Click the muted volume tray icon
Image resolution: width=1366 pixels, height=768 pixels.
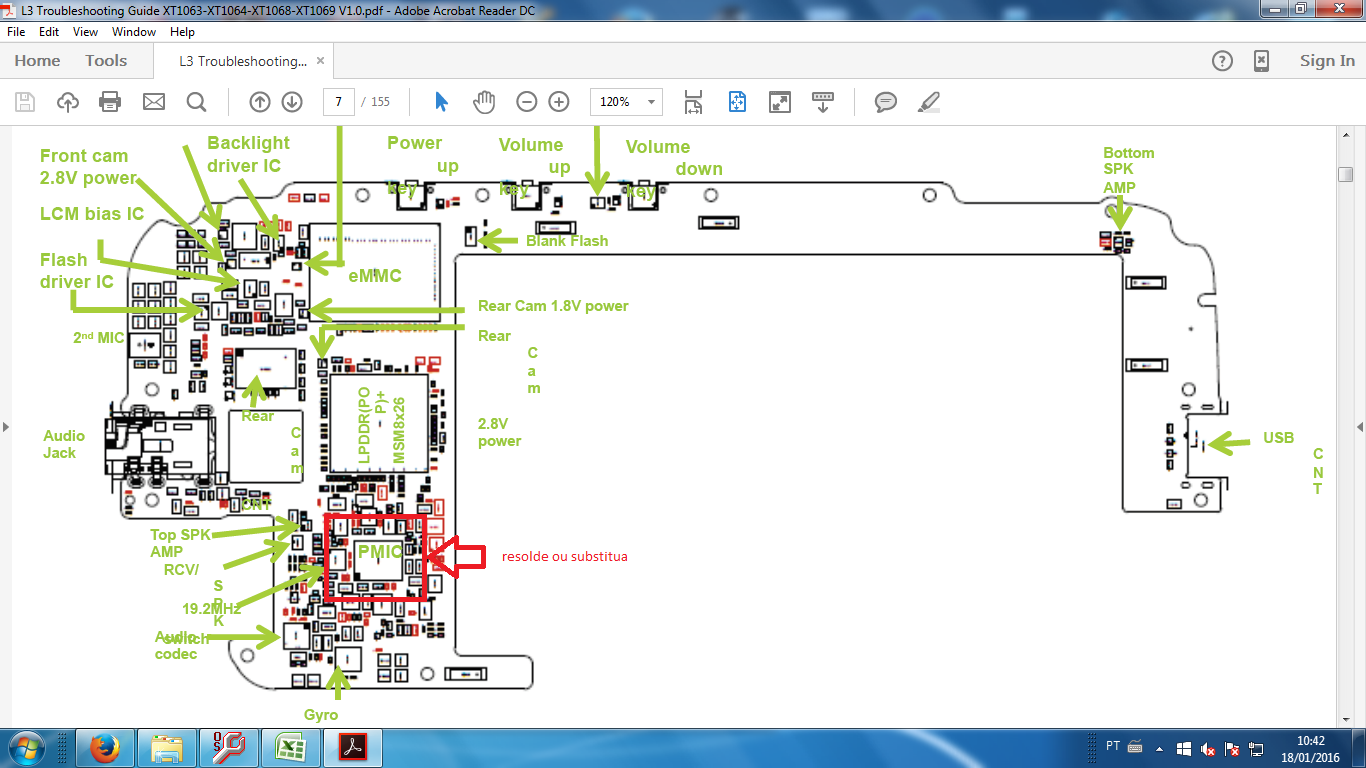click(x=1208, y=748)
